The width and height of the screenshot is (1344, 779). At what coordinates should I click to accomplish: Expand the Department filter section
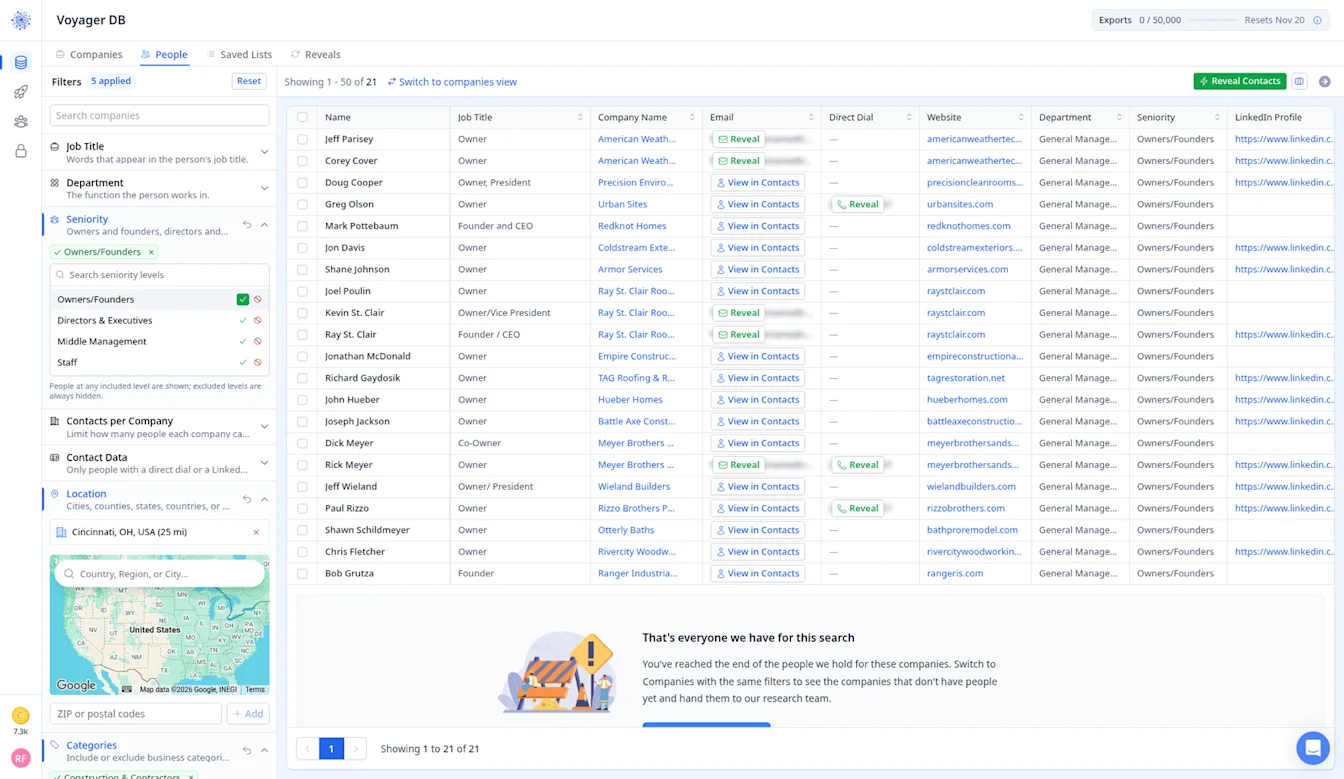click(x=264, y=188)
